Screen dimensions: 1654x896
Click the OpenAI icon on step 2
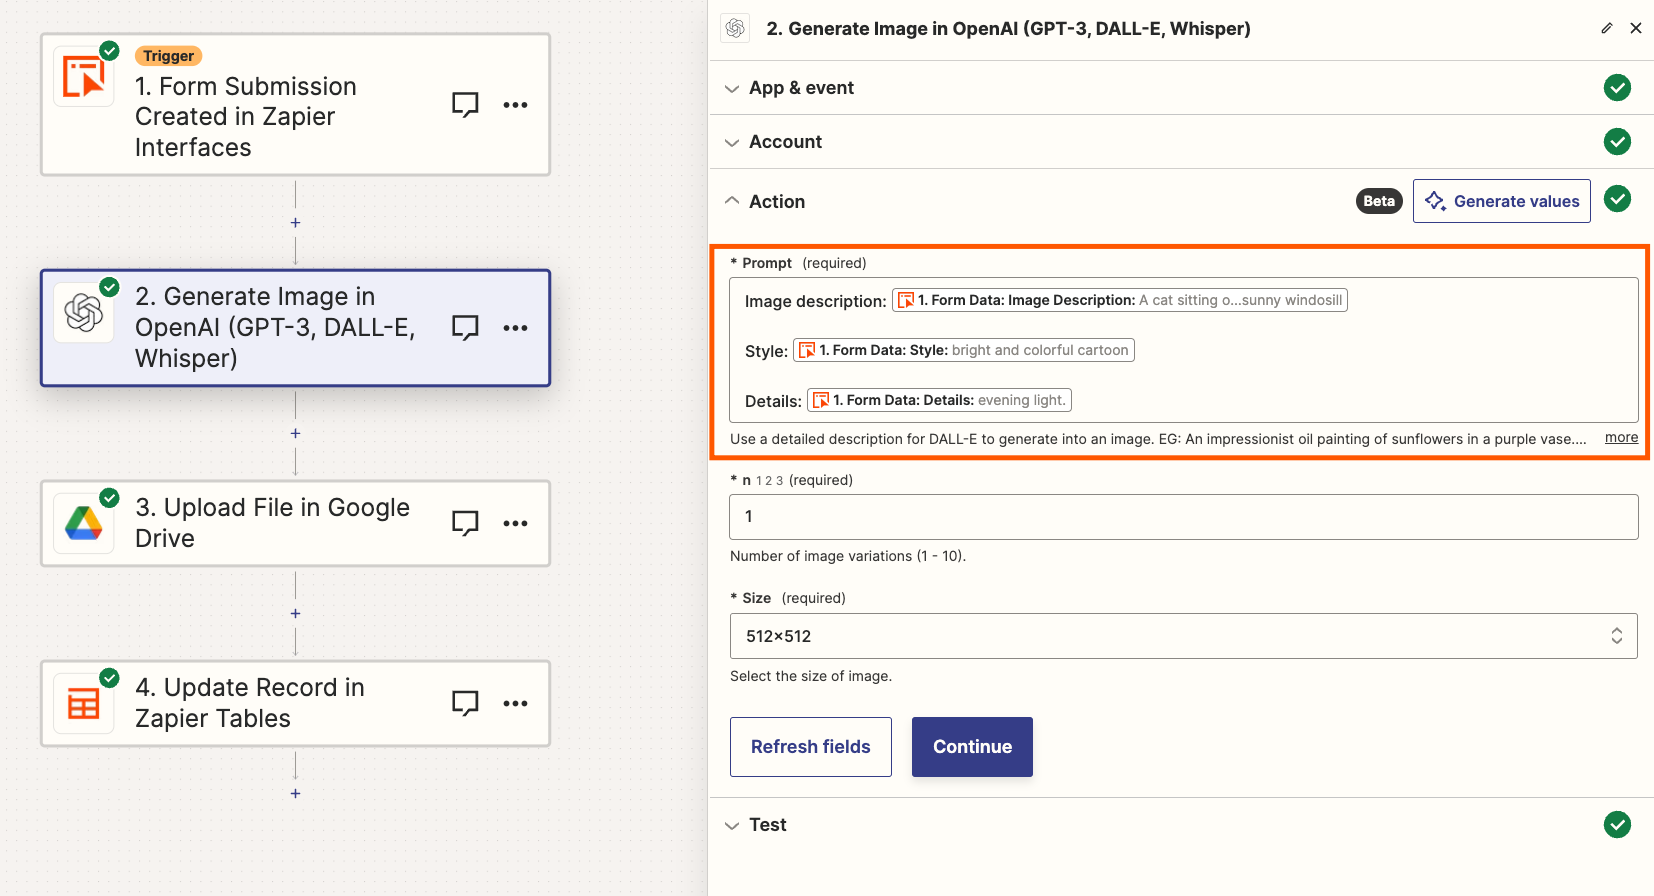tap(84, 313)
